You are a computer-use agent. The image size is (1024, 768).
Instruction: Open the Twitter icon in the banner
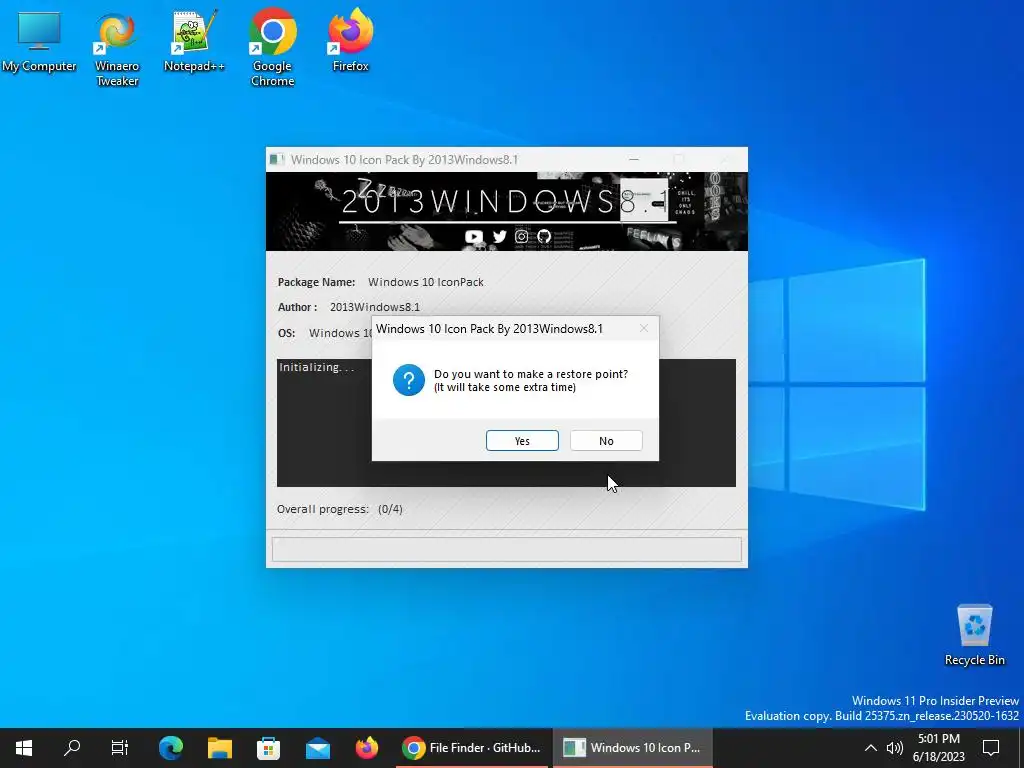[500, 236]
